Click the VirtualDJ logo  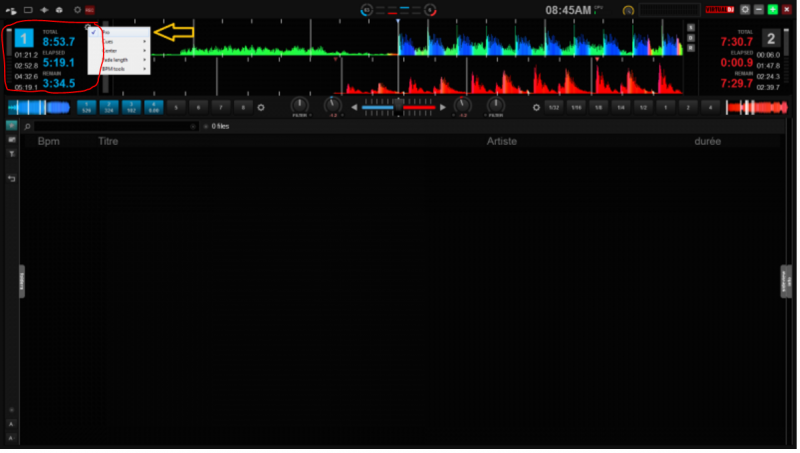(x=719, y=10)
